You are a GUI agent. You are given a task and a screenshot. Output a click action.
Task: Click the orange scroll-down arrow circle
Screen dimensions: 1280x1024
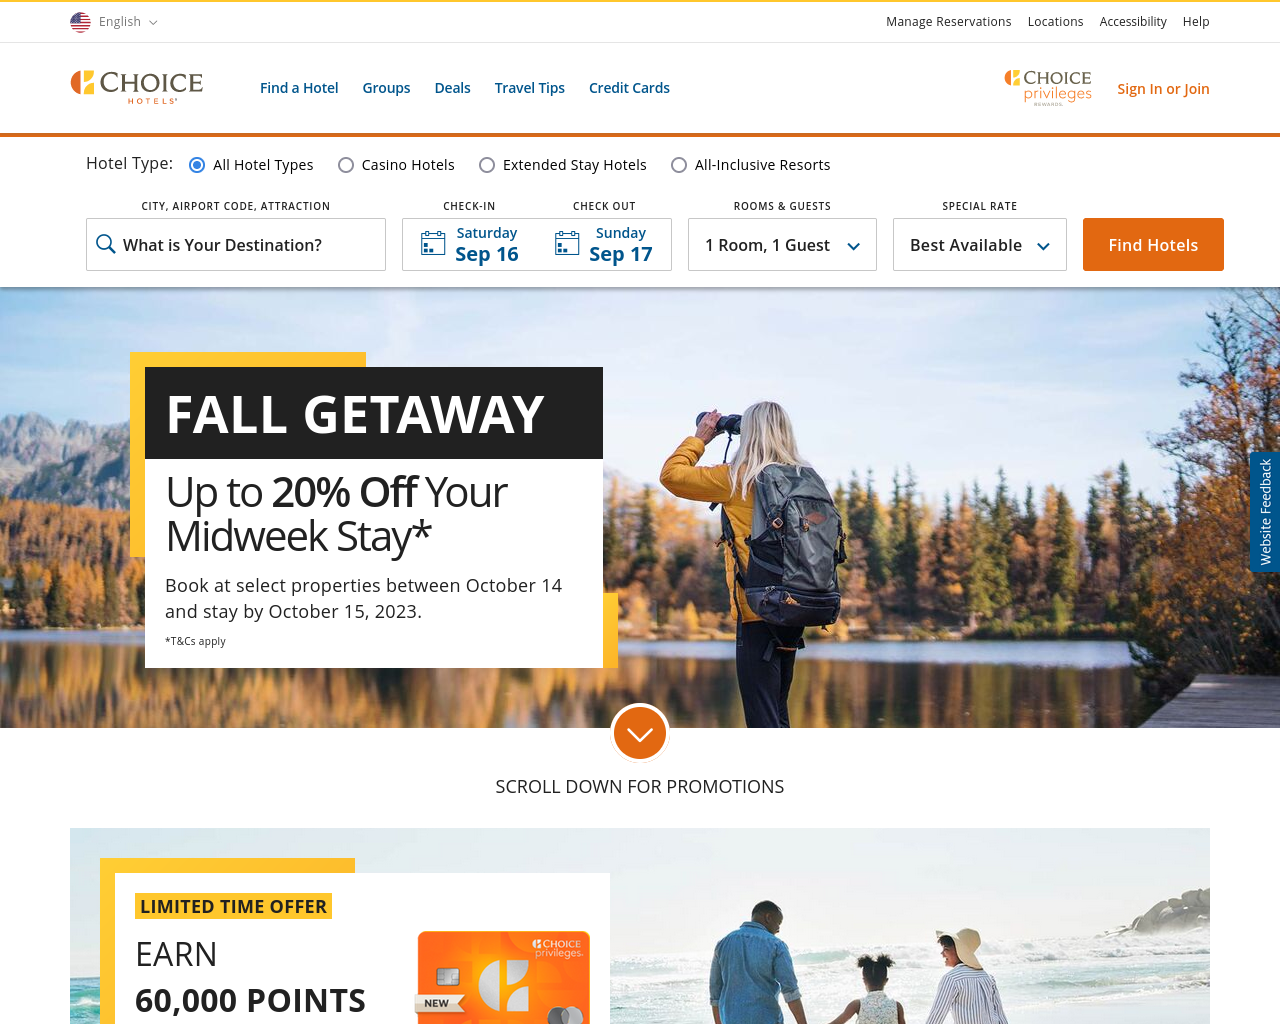[640, 734]
